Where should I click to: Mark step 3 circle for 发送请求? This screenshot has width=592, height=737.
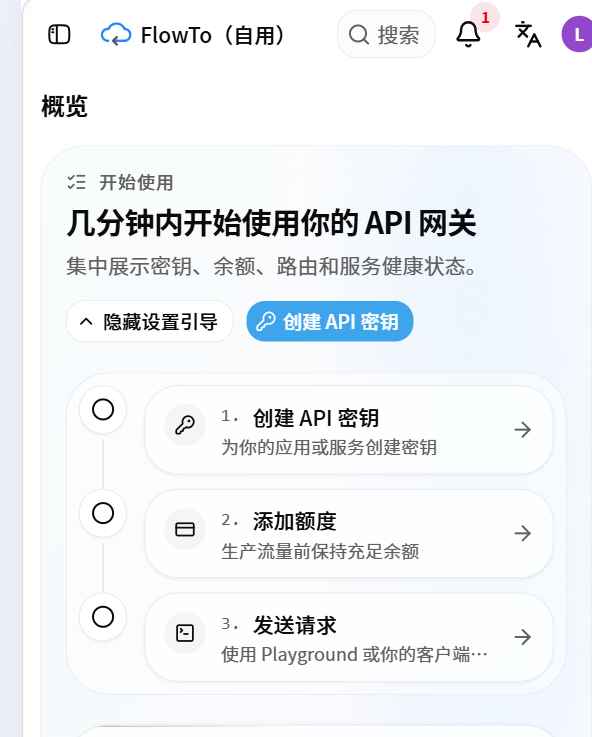point(103,617)
